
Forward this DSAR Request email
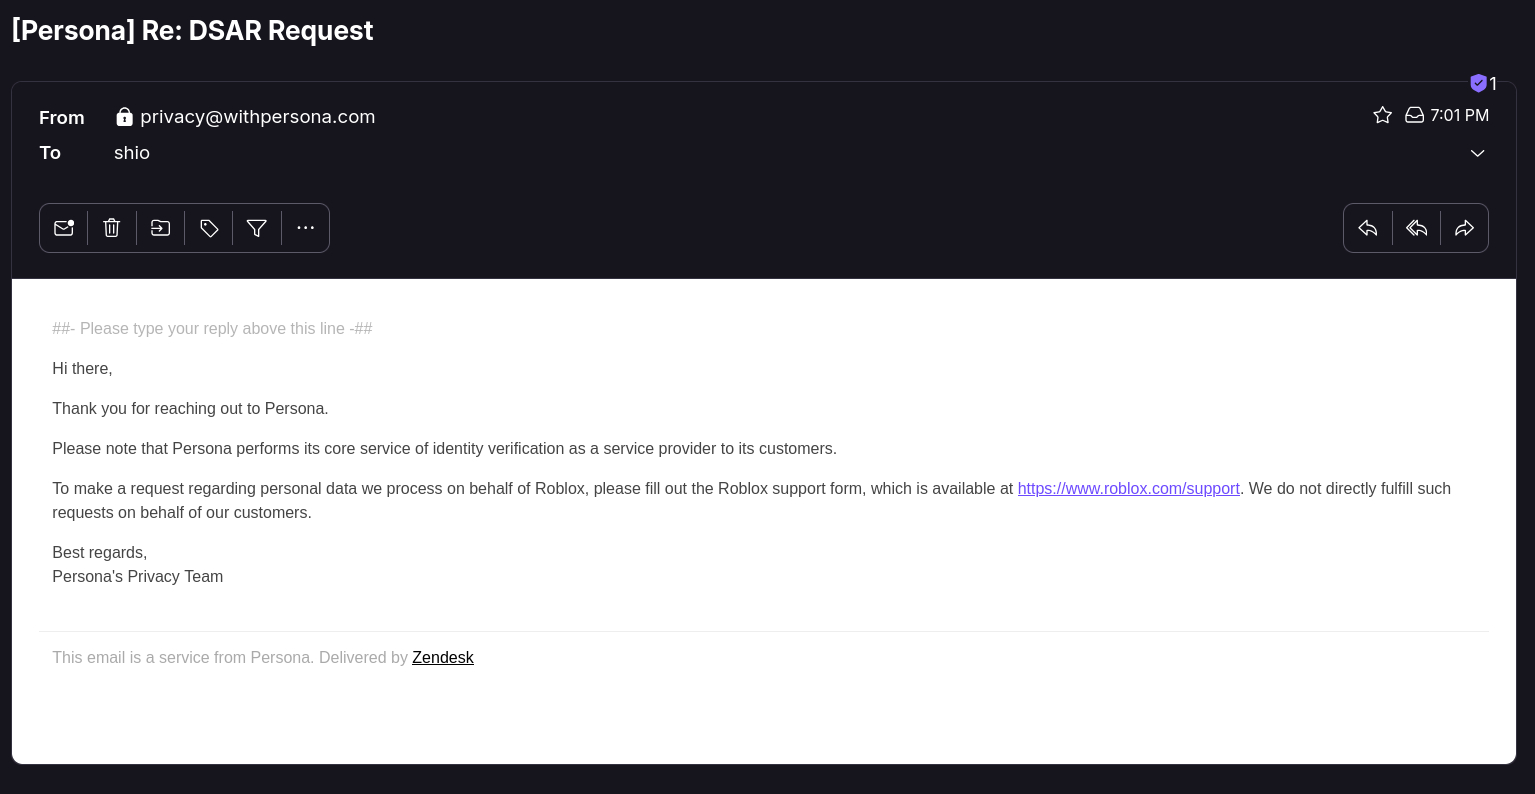click(1464, 228)
